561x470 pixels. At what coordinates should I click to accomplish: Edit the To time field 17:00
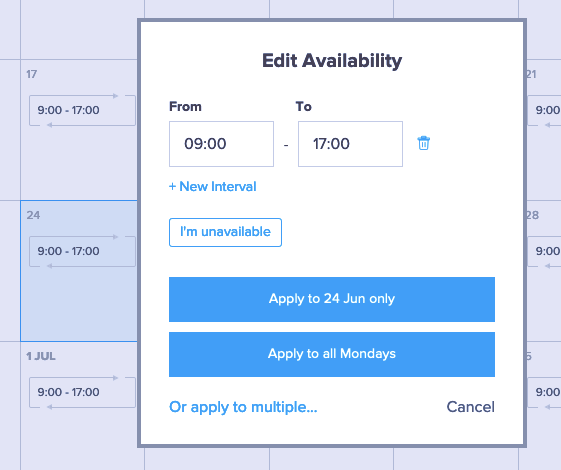(x=350, y=144)
